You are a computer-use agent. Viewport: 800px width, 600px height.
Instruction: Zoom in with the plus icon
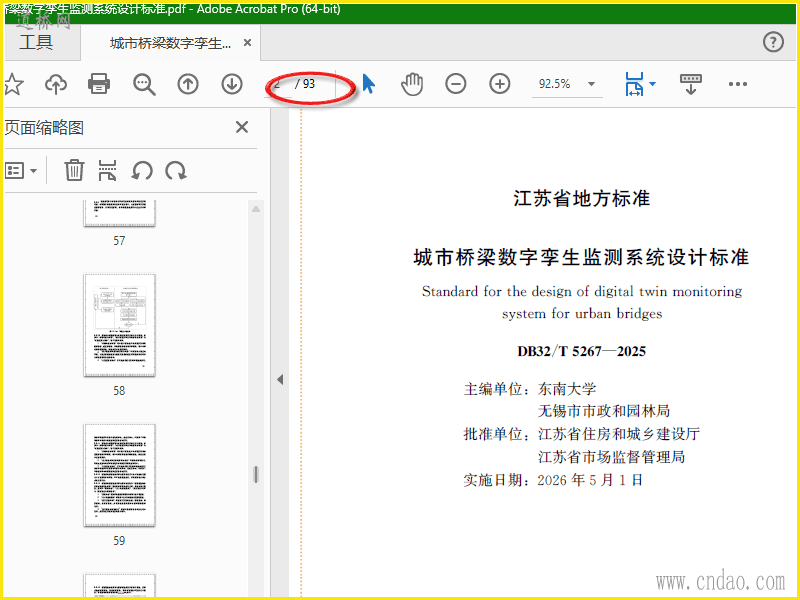pyautogui.click(x=499, y=84)
